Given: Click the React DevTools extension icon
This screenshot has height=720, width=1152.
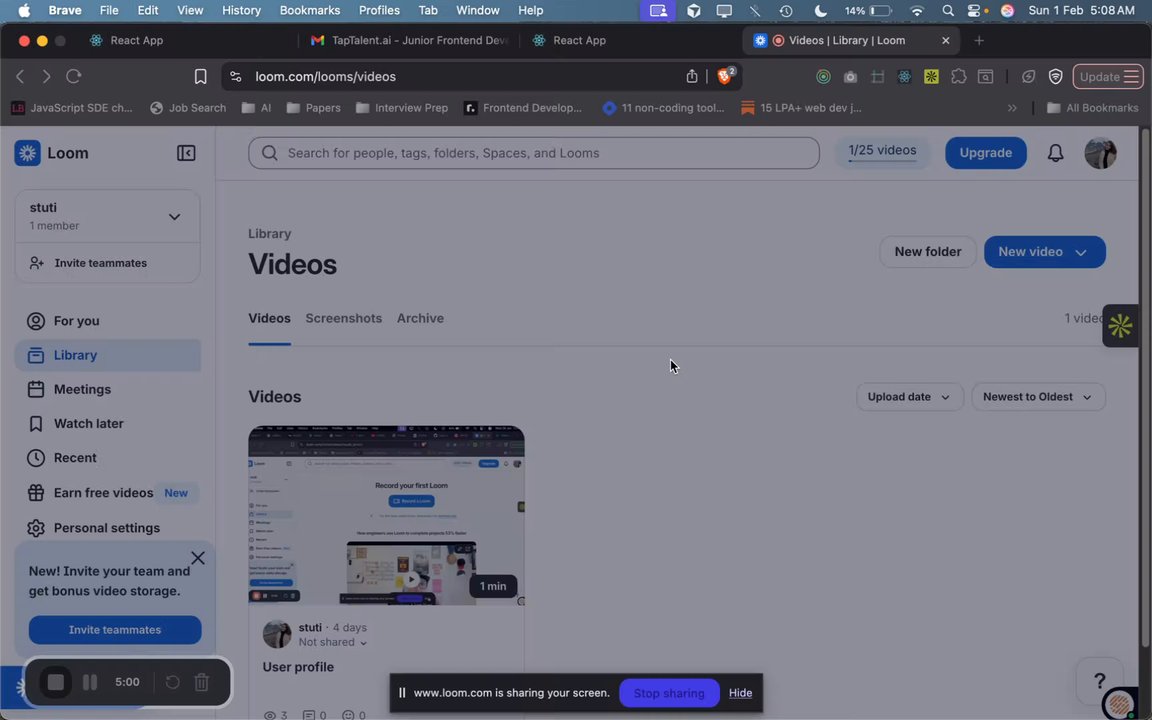Looking at the screenshot, I should pyautogui.click(x=904, y=76).
